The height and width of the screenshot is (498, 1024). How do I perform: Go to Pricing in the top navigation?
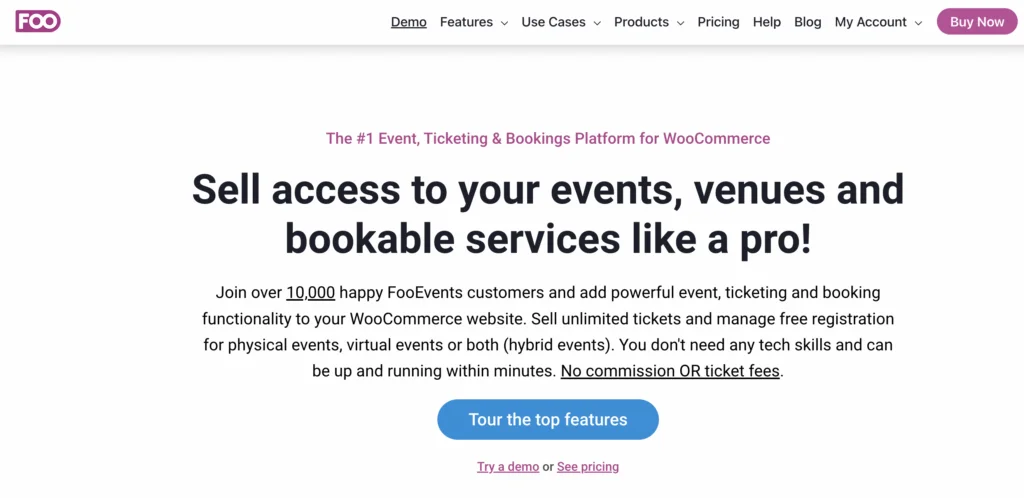click(718, 22)
